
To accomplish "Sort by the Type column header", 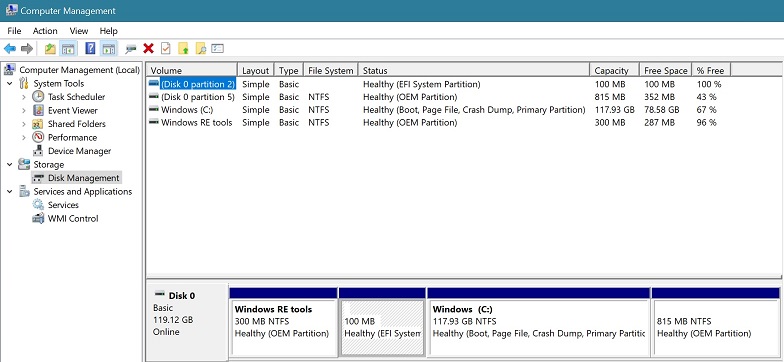I will pos(289,70).
